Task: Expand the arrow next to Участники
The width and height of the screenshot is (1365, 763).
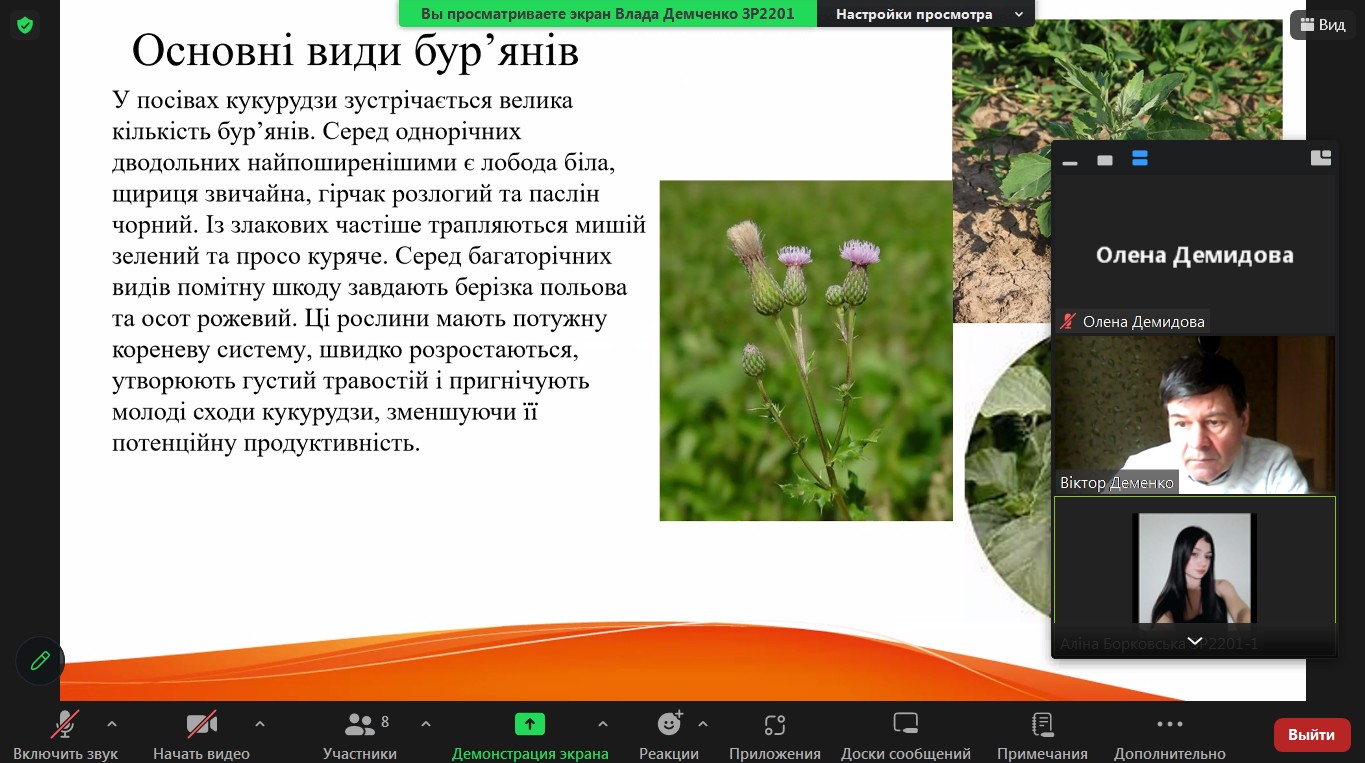Action: pos(426,724)
